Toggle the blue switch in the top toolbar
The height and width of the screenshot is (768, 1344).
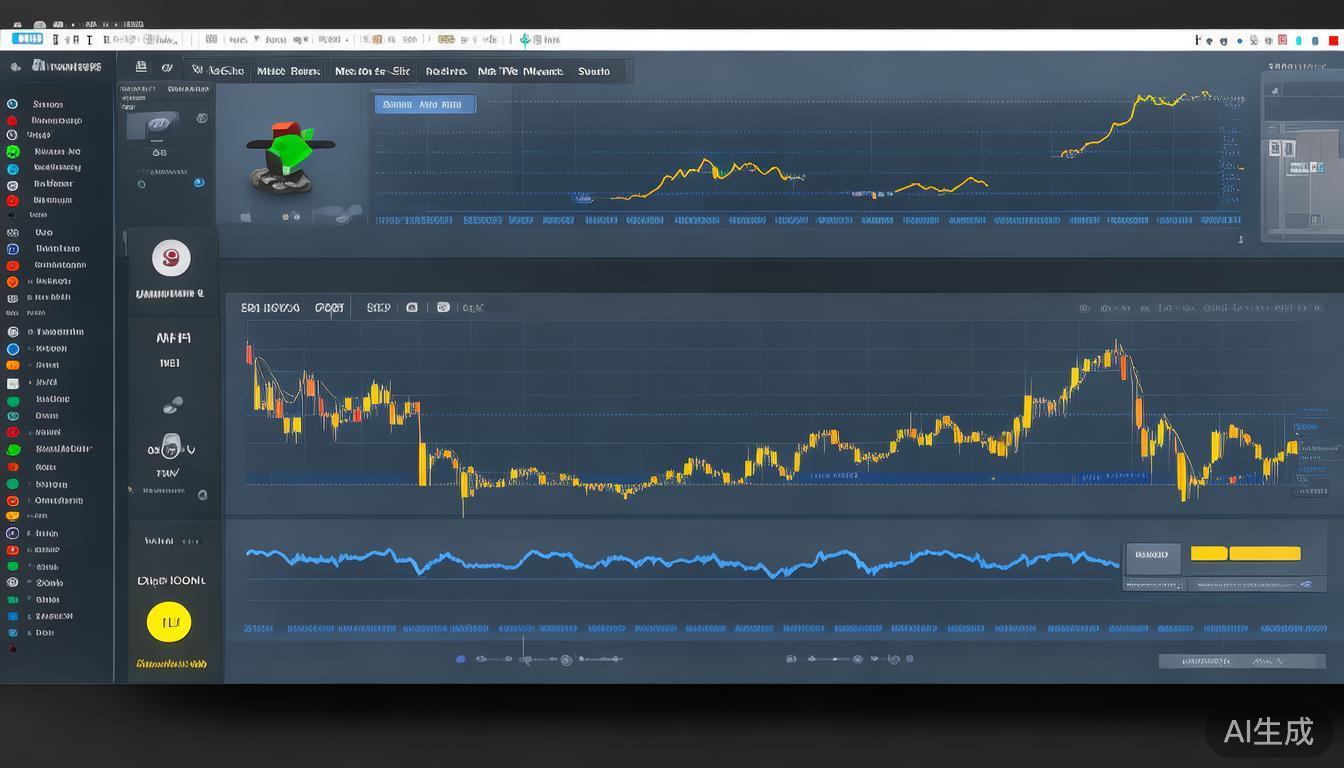[27, 39]
